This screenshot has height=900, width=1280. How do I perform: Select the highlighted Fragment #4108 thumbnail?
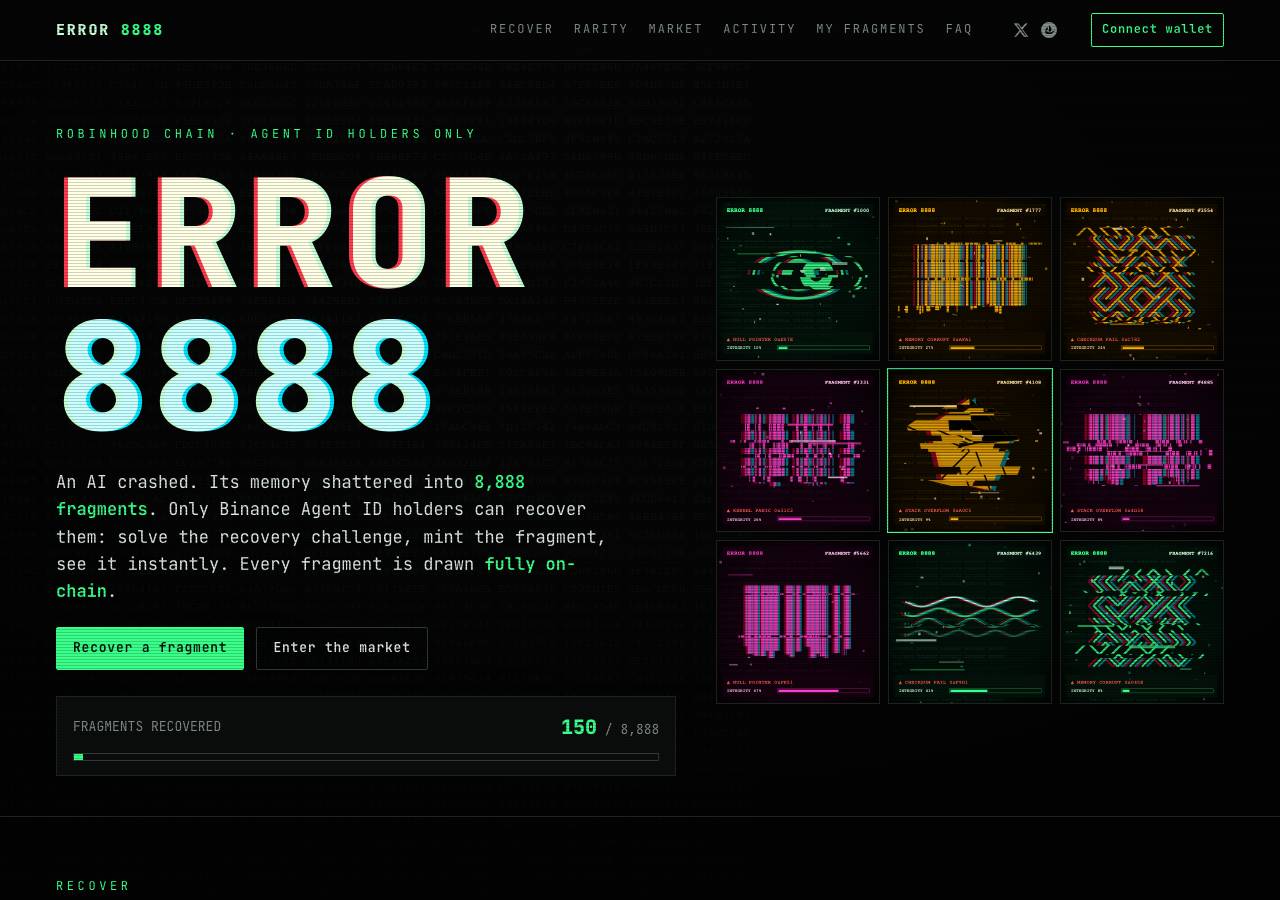pyautogui.click(x=970, y=451)
